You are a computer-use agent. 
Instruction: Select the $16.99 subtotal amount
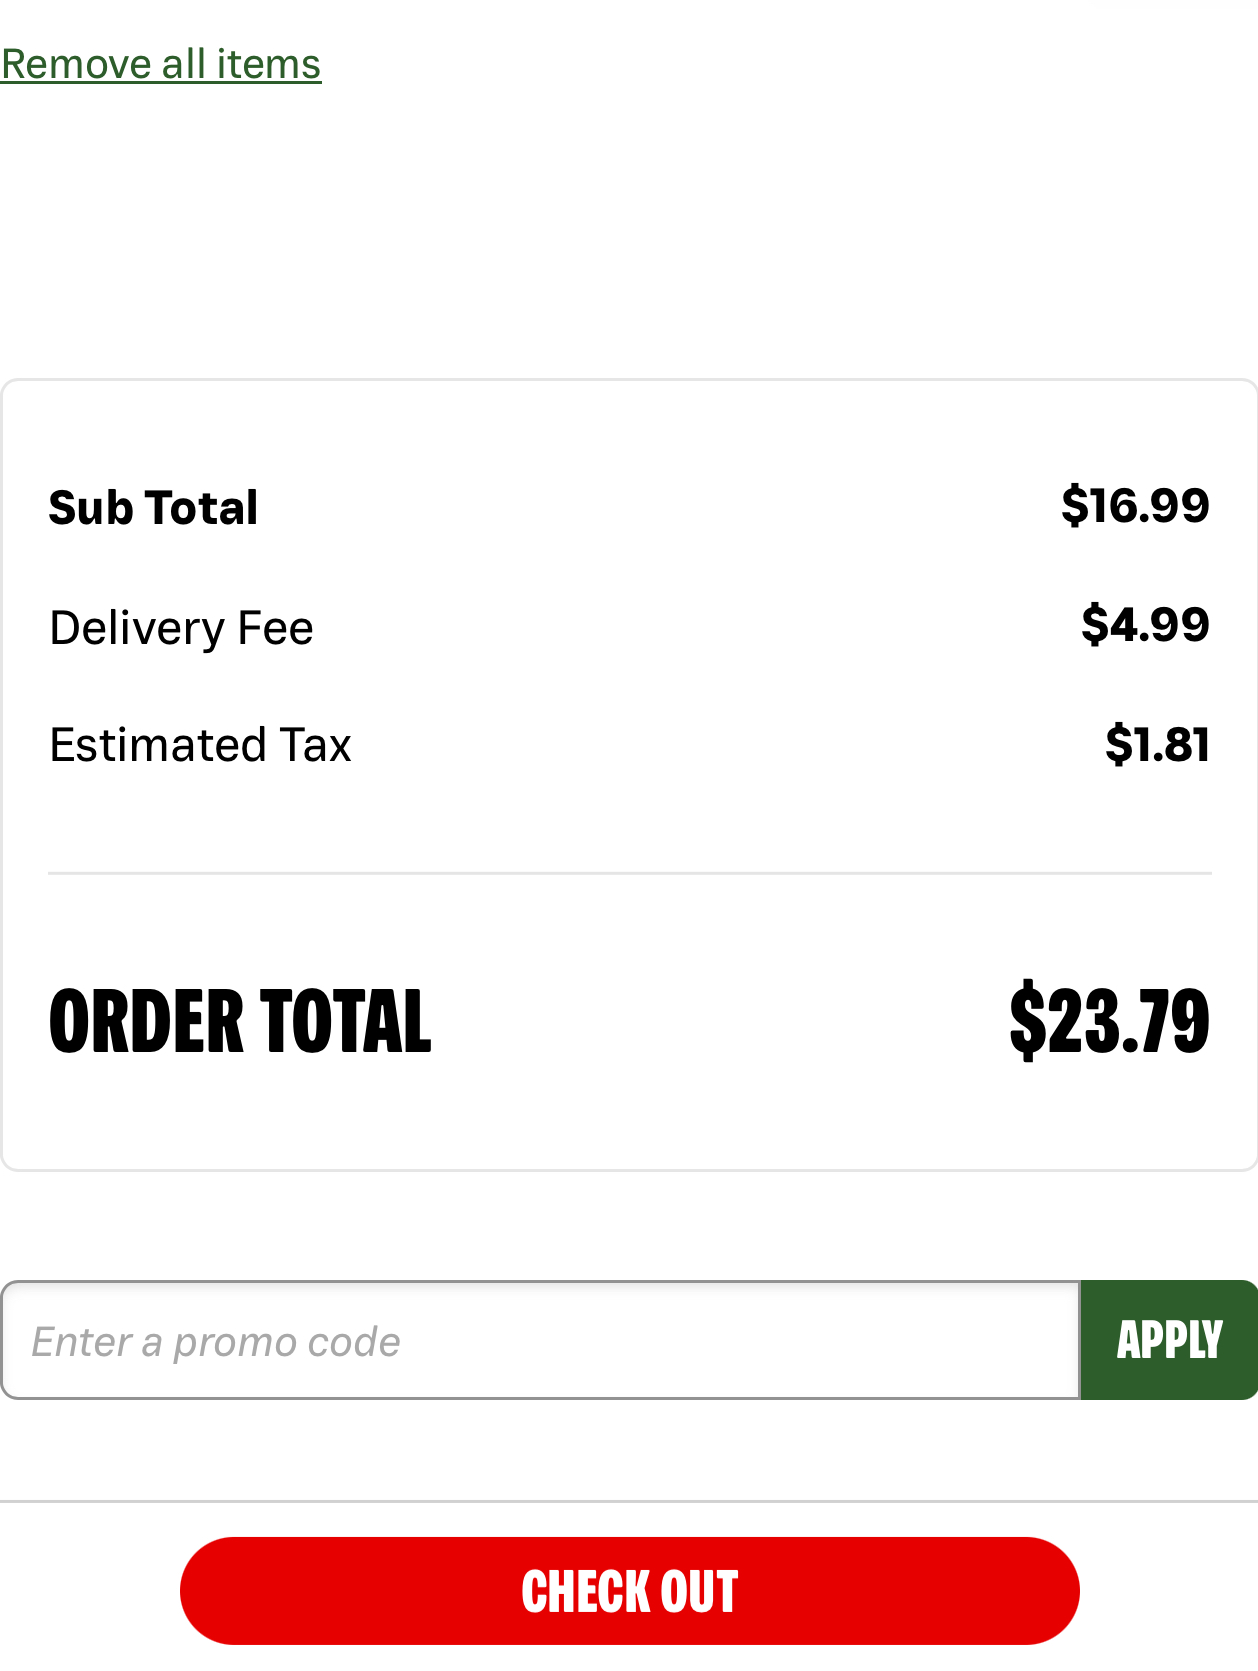[1135, 506]
